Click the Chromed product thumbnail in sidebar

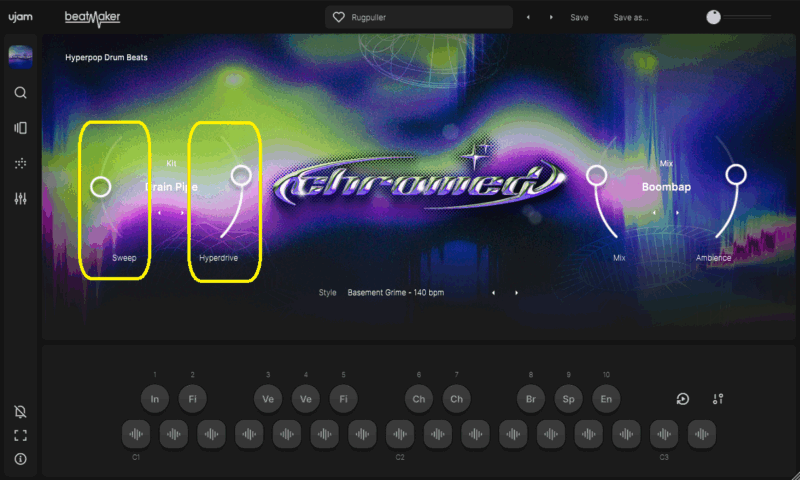pyautogui.click(x=20, y=57)
